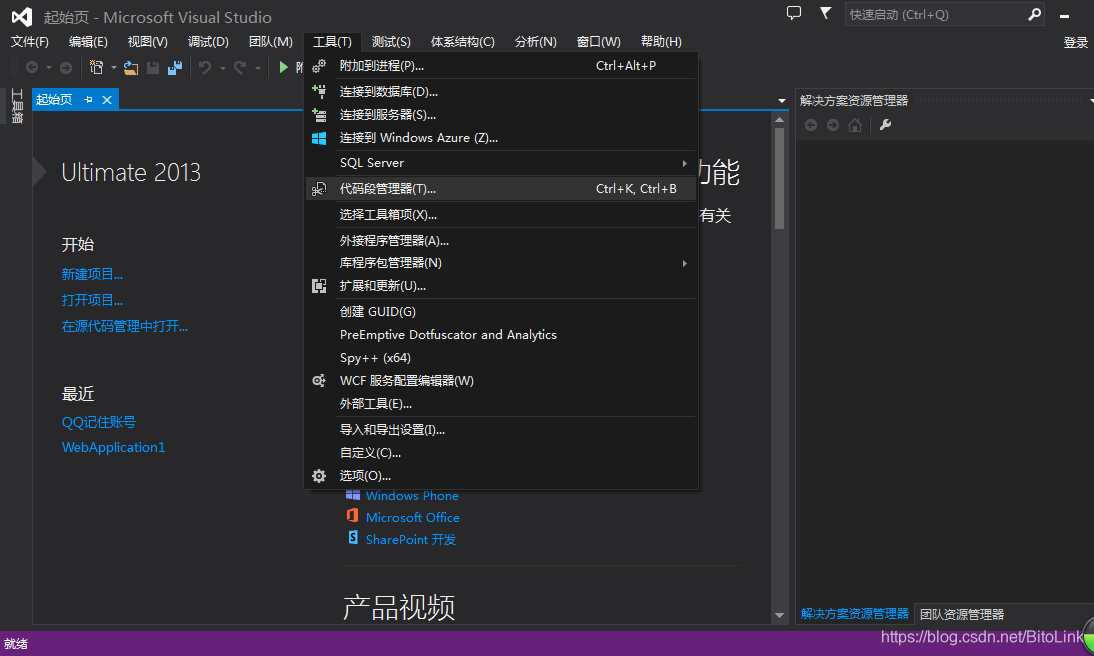Click the 新建项目 link
This screenshot has width=1094, height=656.
[92, 274]
